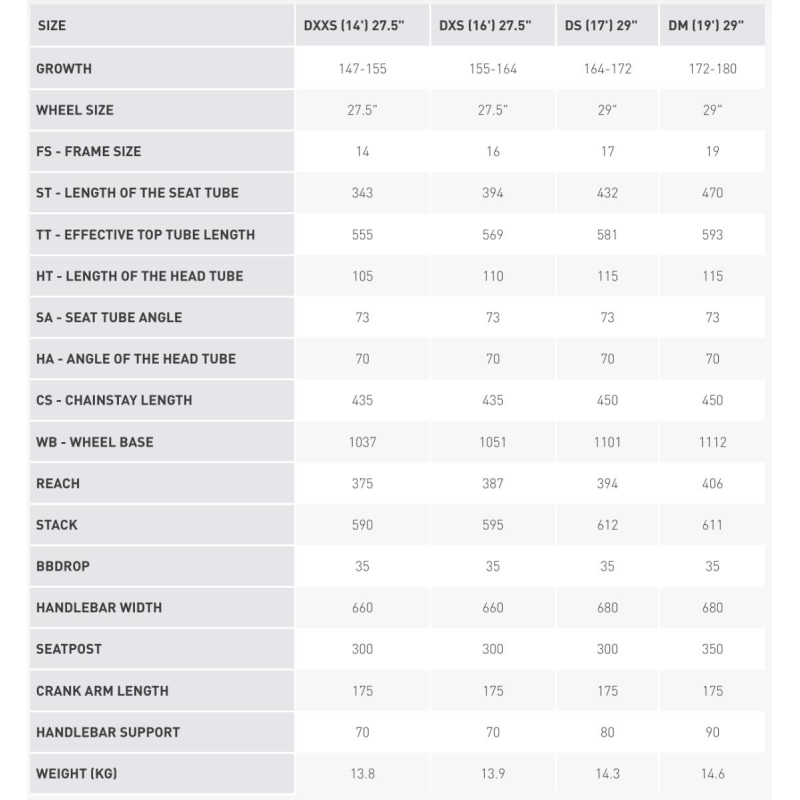Click the weight value 14.6
This screenshot has width=800, height=800.
[x=712, y=773]
